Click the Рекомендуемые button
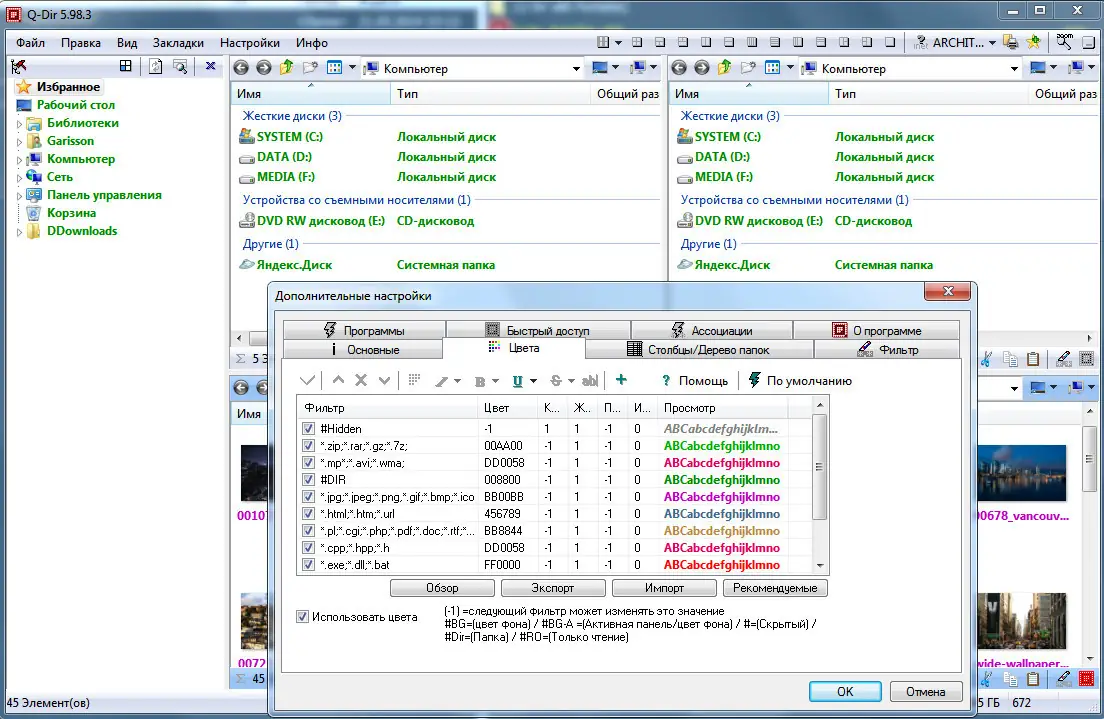 coord(775,587)
